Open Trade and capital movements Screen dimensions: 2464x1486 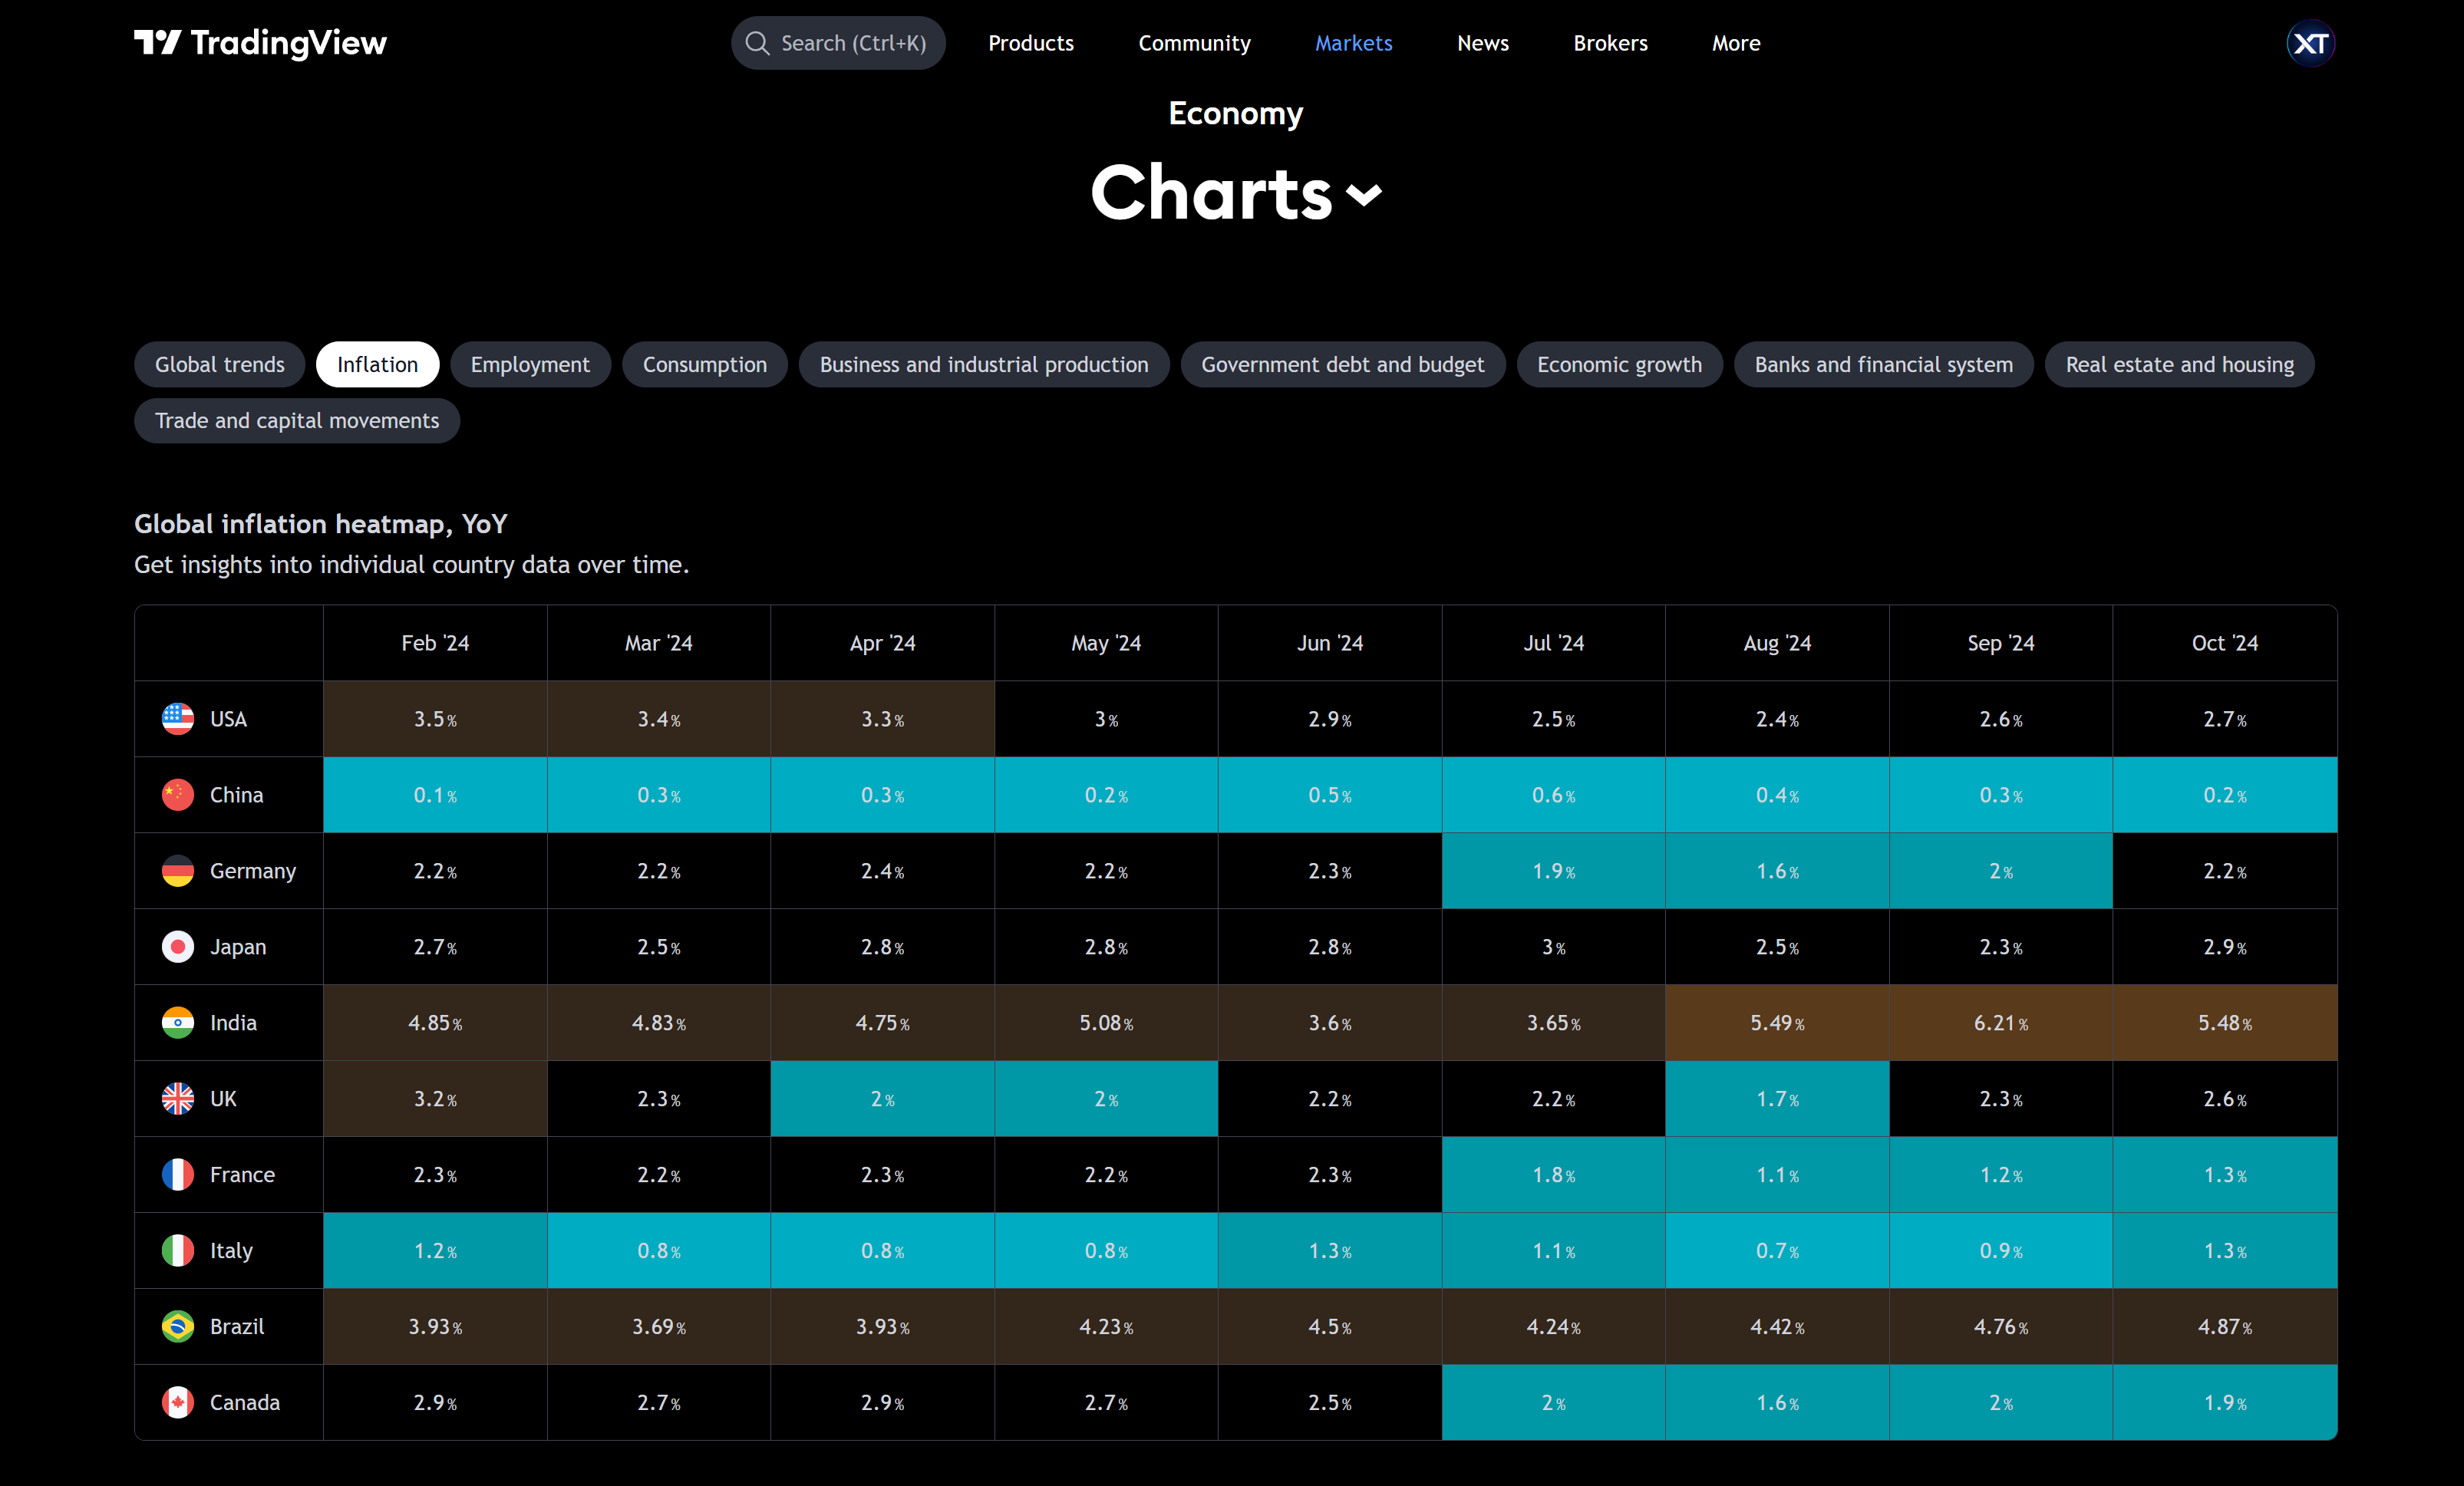pos(296,420)
